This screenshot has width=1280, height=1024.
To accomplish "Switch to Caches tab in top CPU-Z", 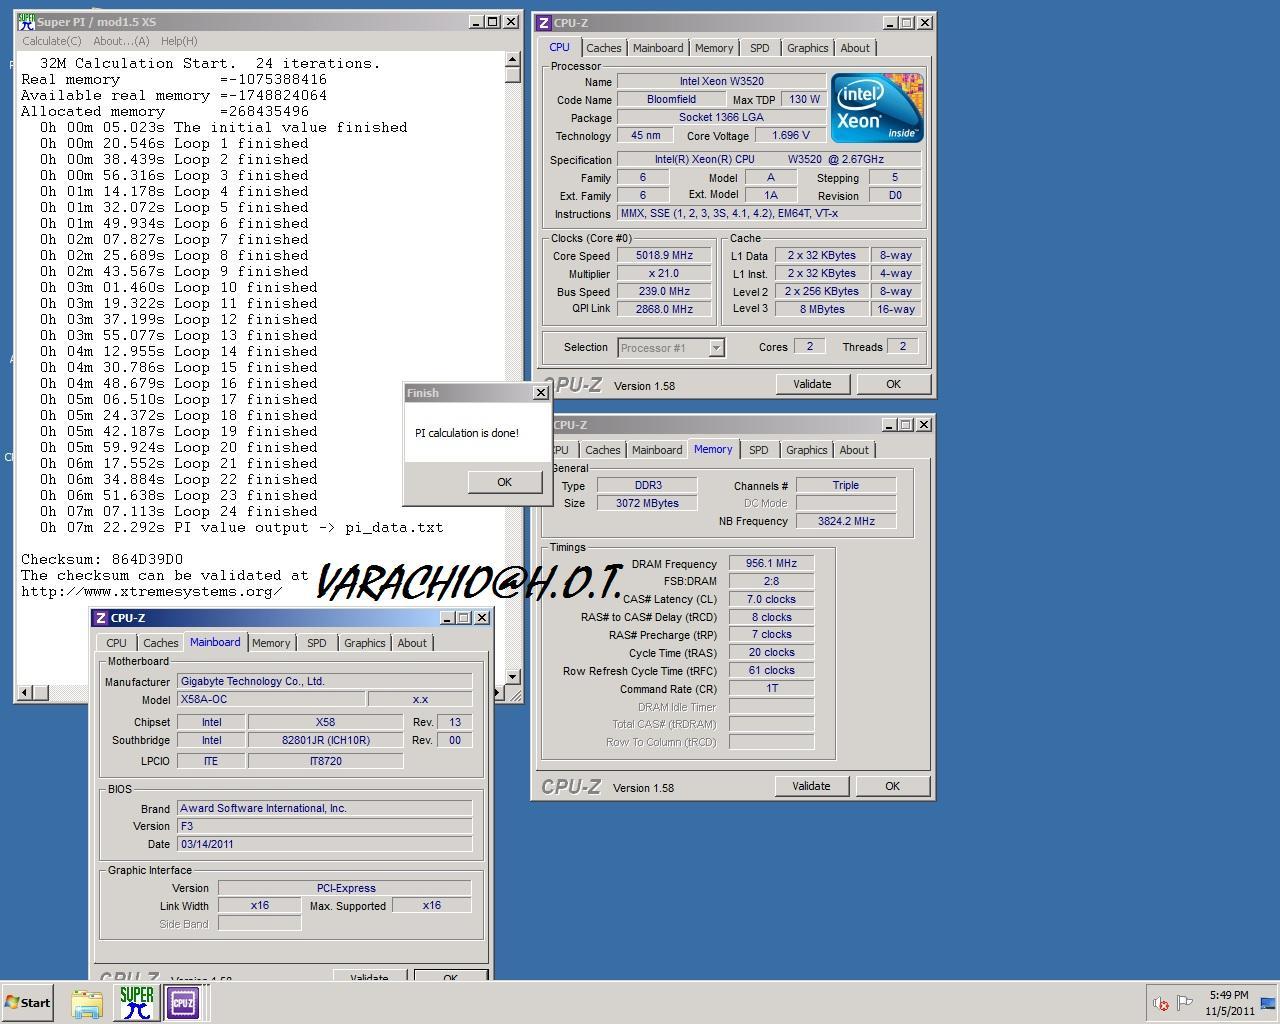I will [x=603, y=48].
